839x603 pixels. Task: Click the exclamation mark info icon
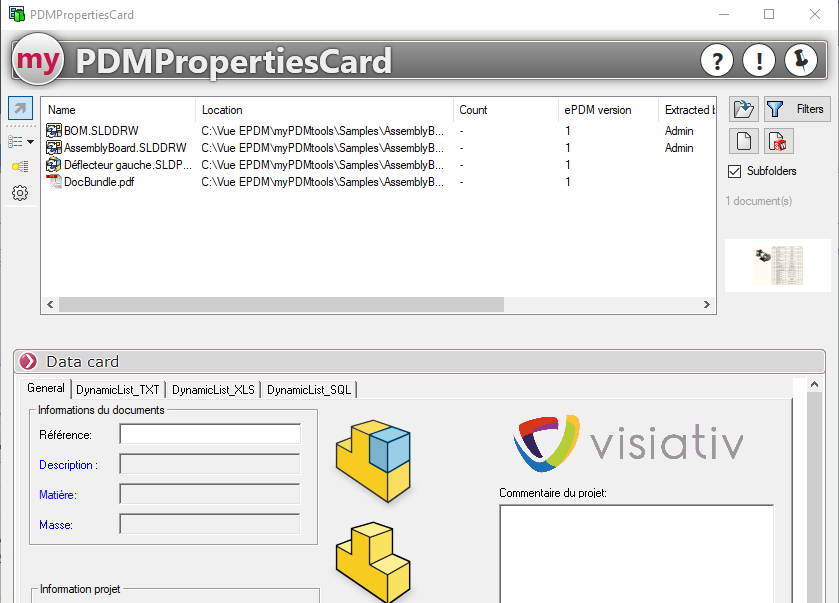coord(759,61)
